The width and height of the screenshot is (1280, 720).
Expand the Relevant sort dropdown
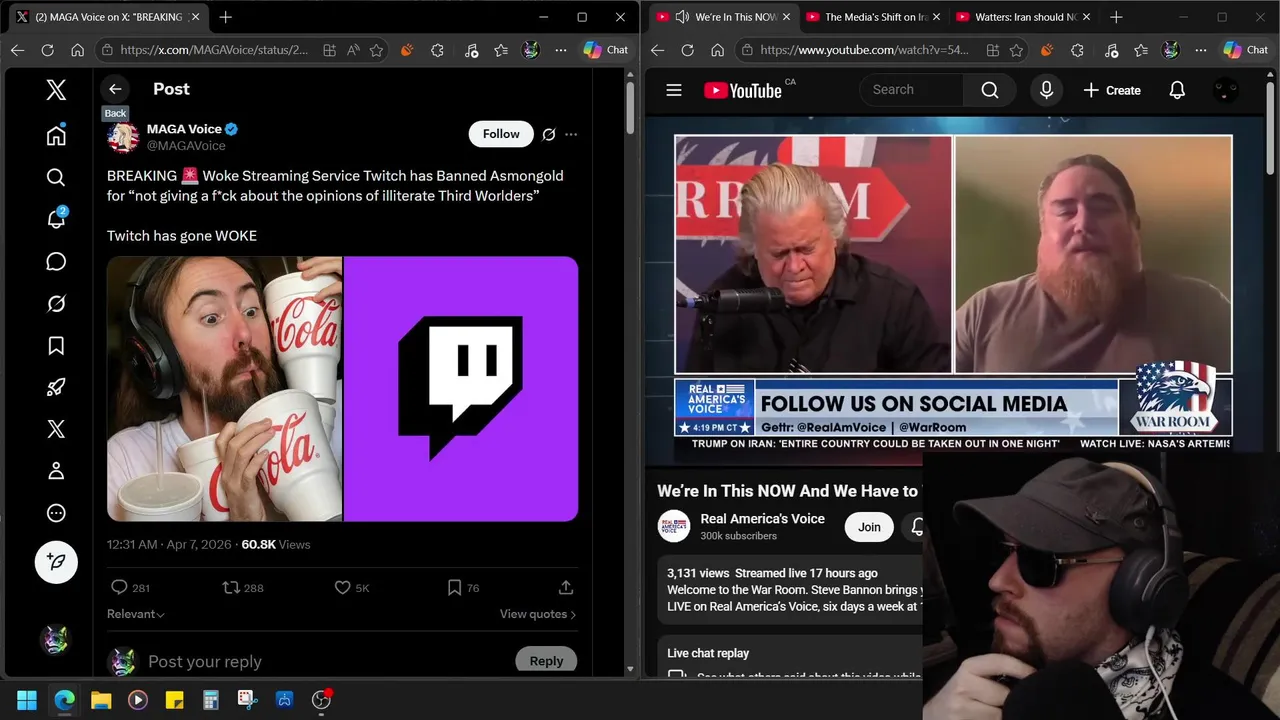[x=136, y=614]
